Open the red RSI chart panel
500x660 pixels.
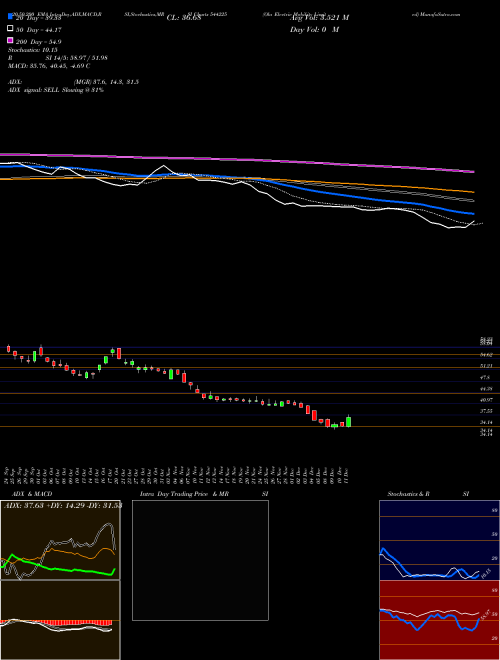point(439,620)
